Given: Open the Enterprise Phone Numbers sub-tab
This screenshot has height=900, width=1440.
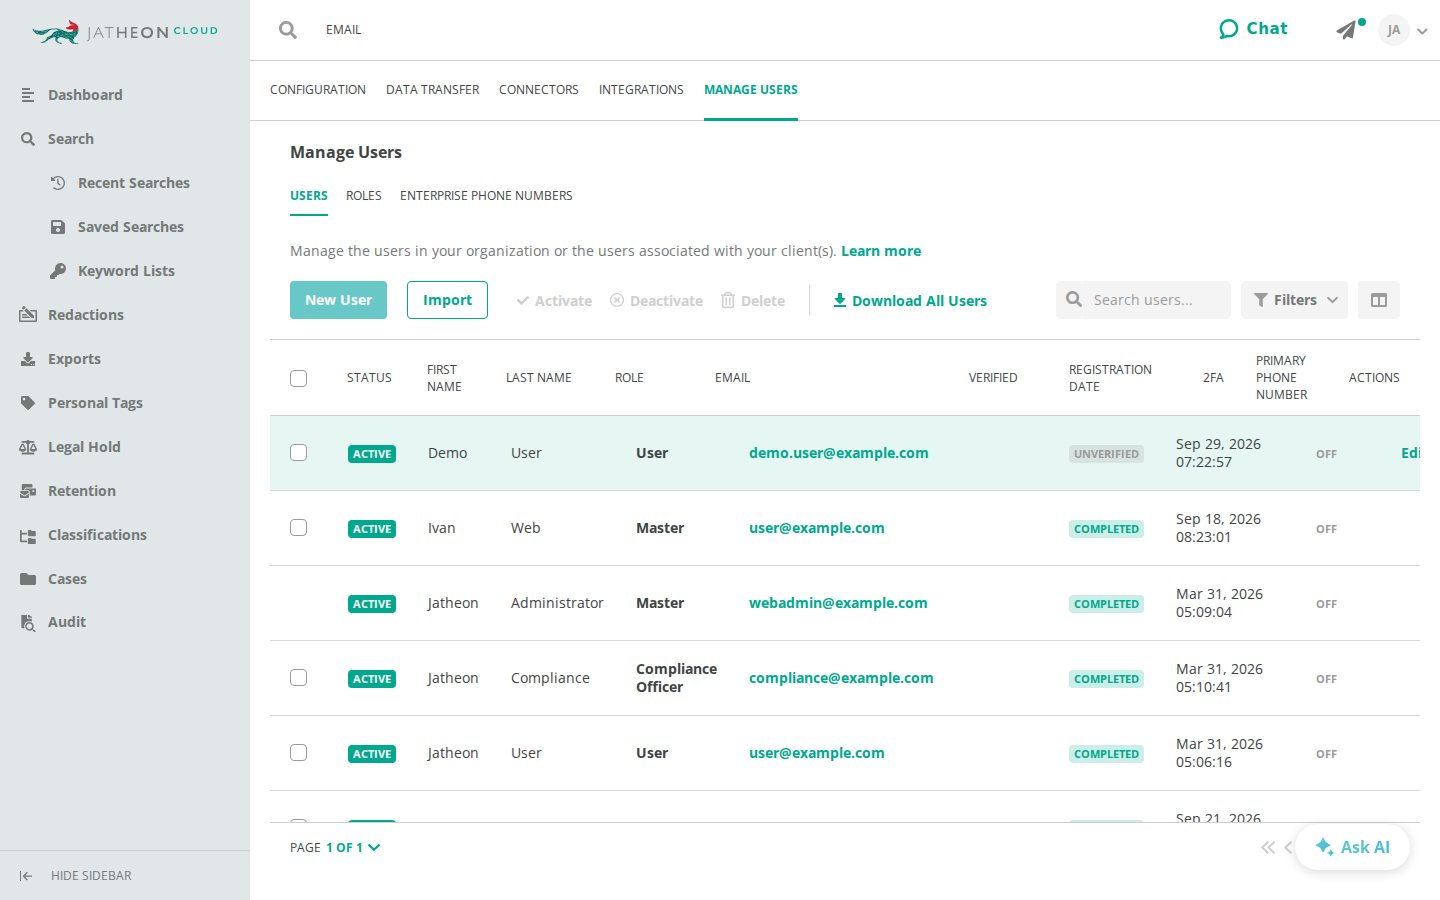Looking at the screenshot, I should [486, 196].
